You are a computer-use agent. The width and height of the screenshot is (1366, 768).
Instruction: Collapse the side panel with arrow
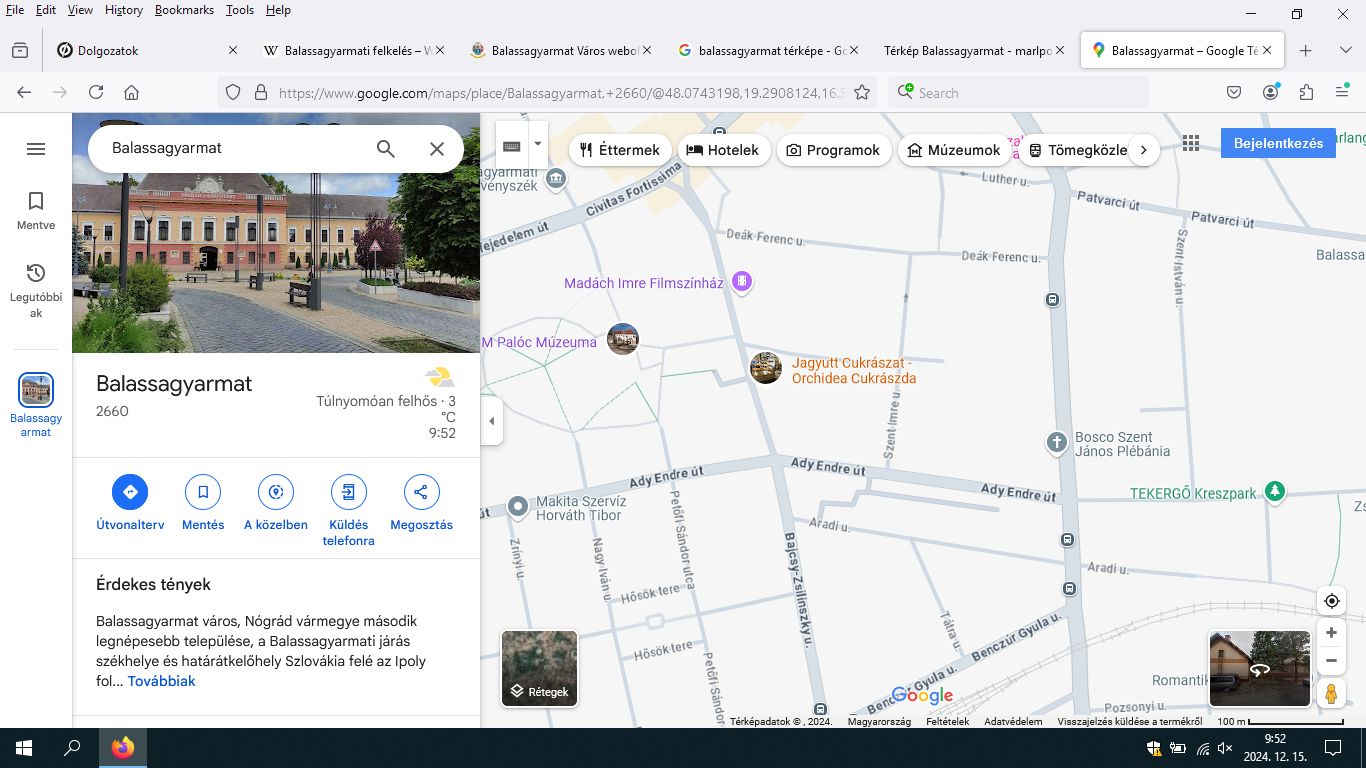[x=491, y=421]
